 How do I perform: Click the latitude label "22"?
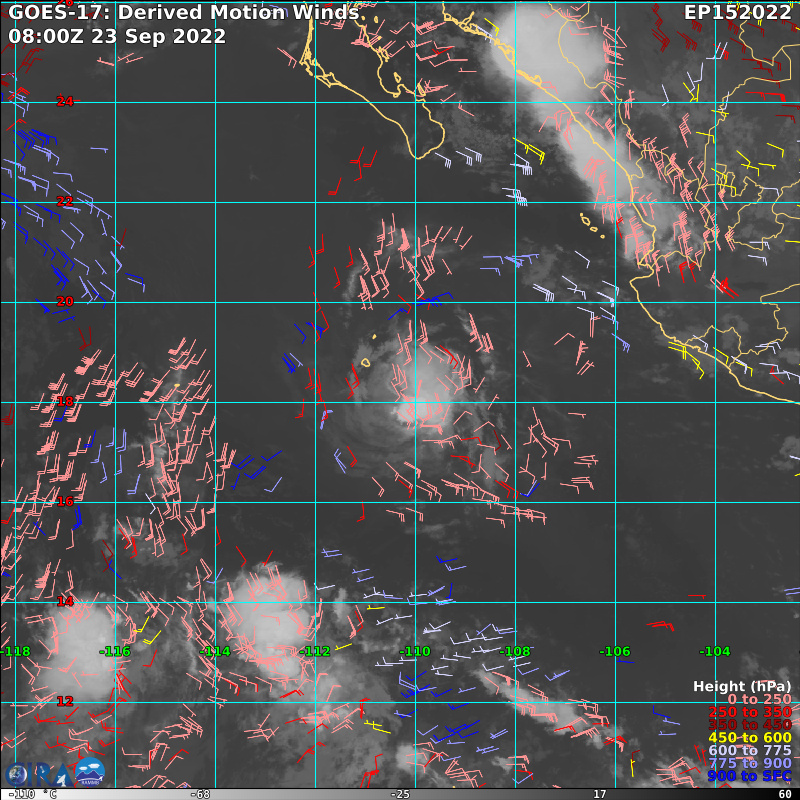pyautogui.click(x=65, y=202)
